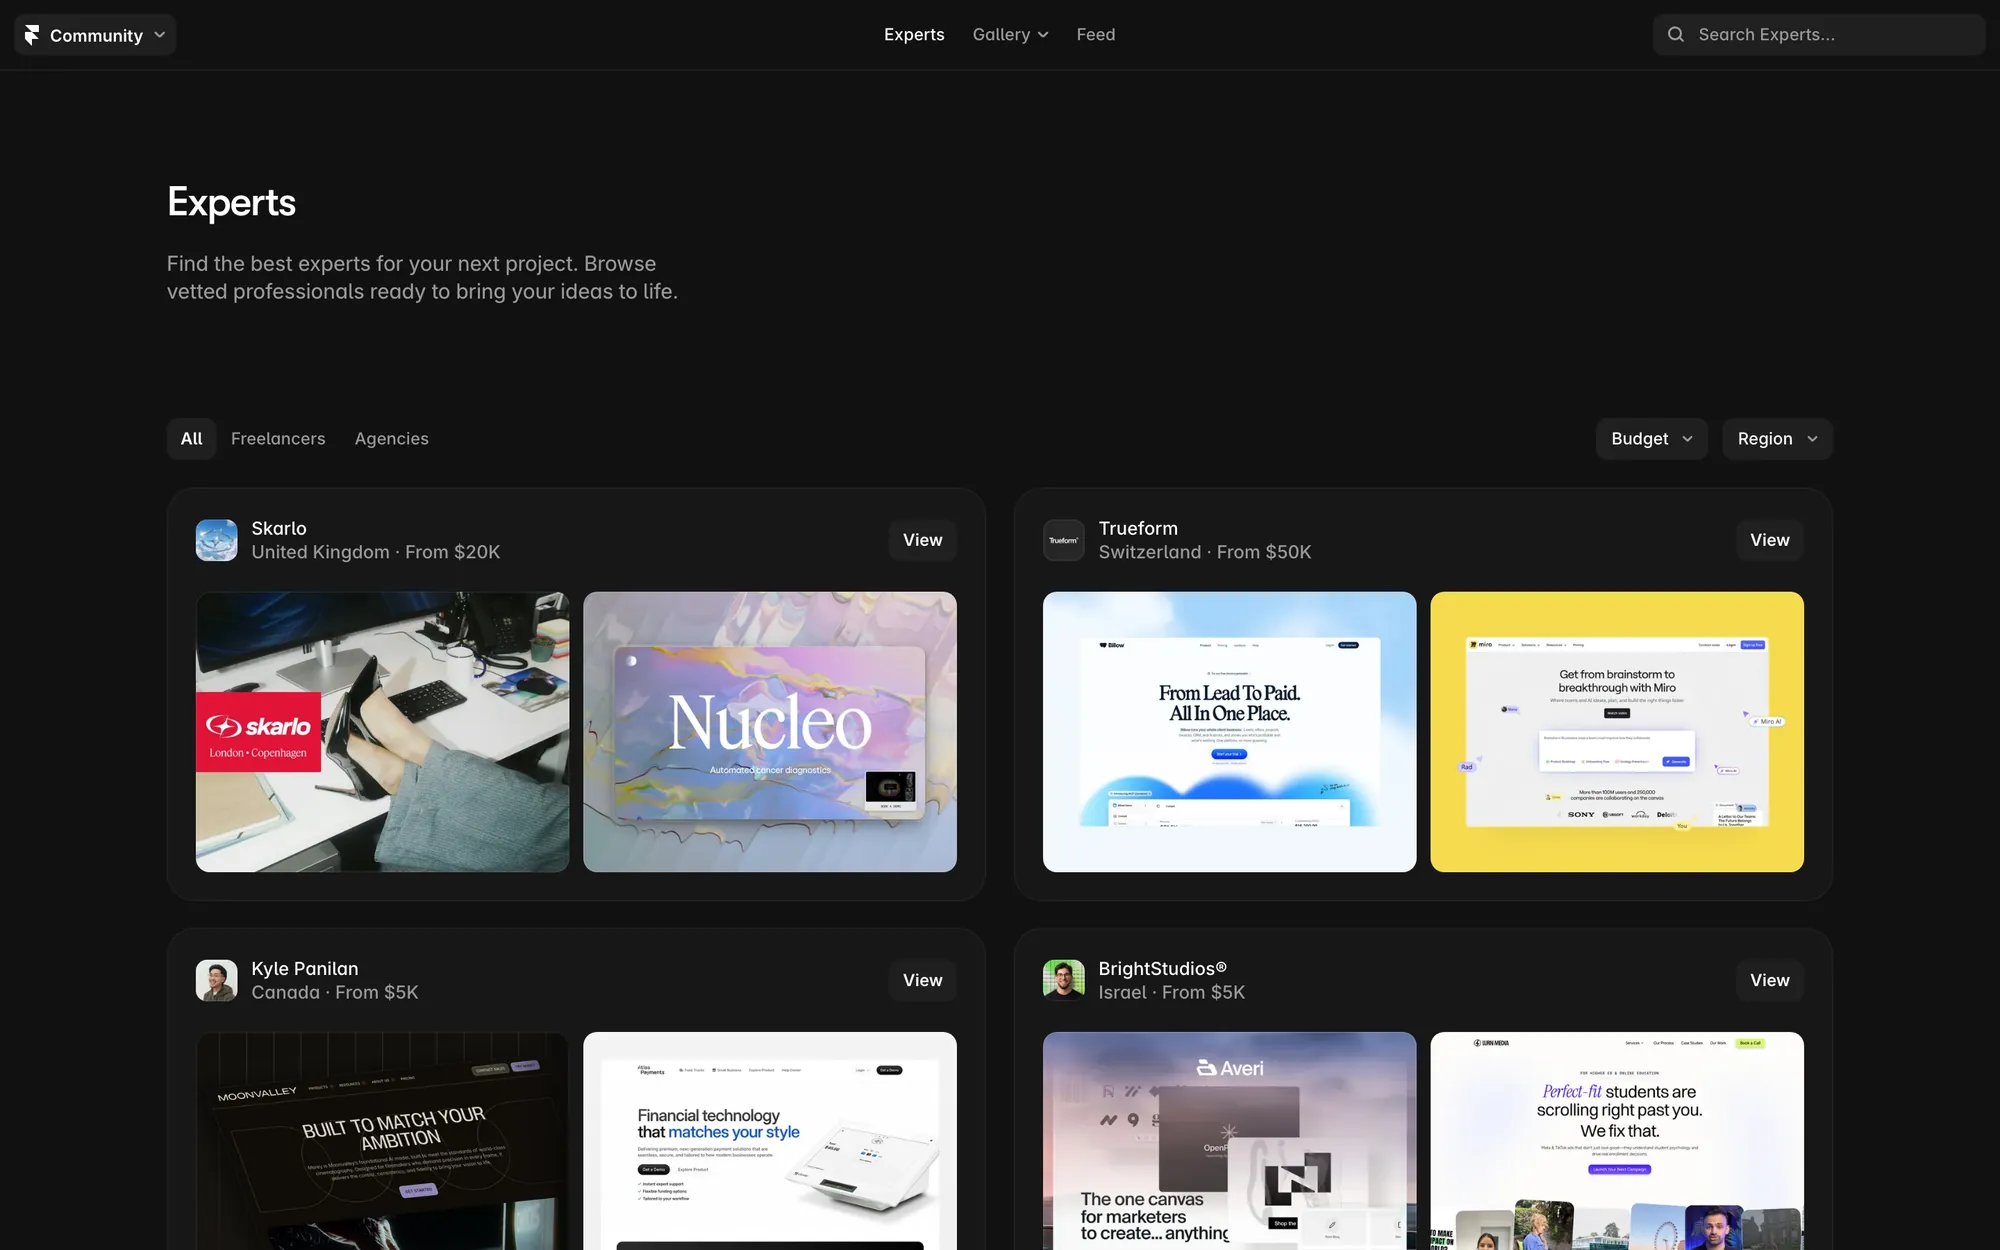Click the Trueform logo avatar
Image resolution: width=2000 pixels, height=1250 pixels.
coord(1064,540)
